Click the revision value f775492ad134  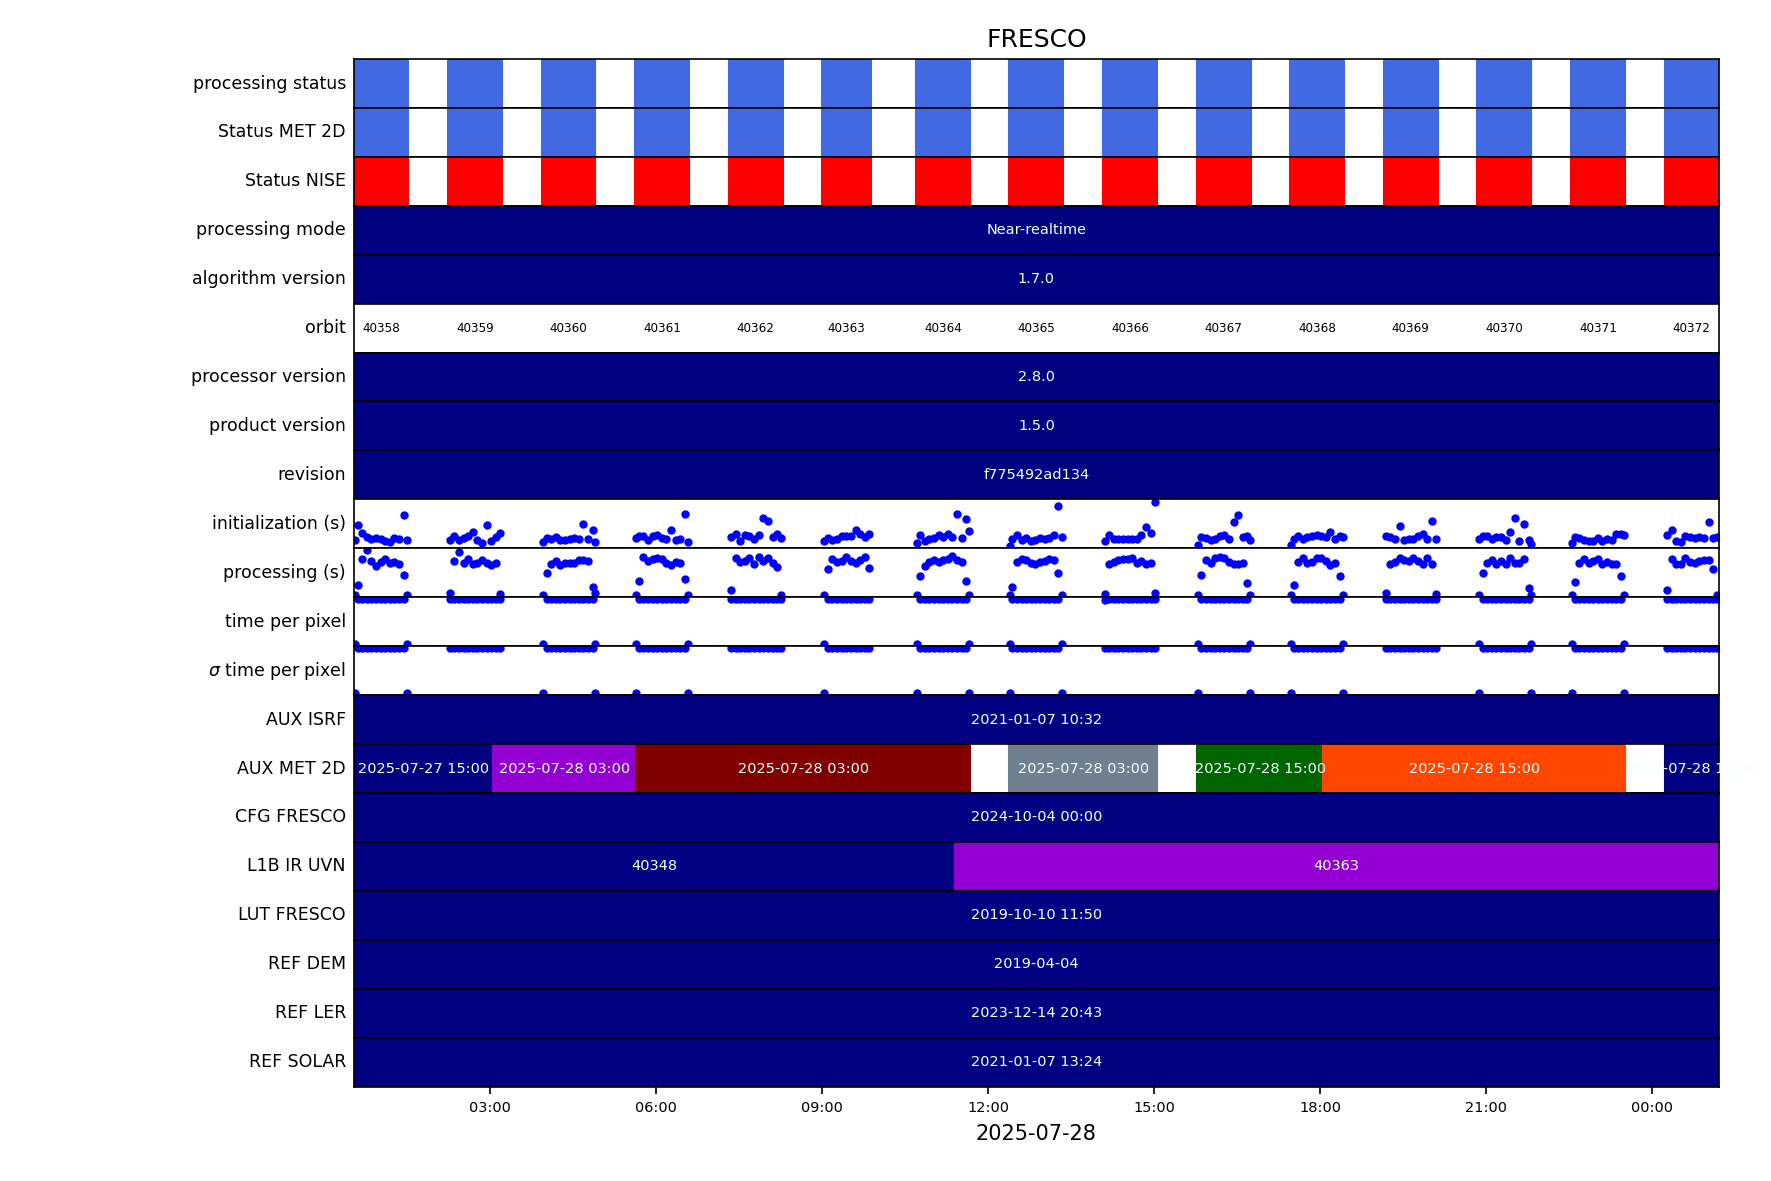pos(1035,475)
